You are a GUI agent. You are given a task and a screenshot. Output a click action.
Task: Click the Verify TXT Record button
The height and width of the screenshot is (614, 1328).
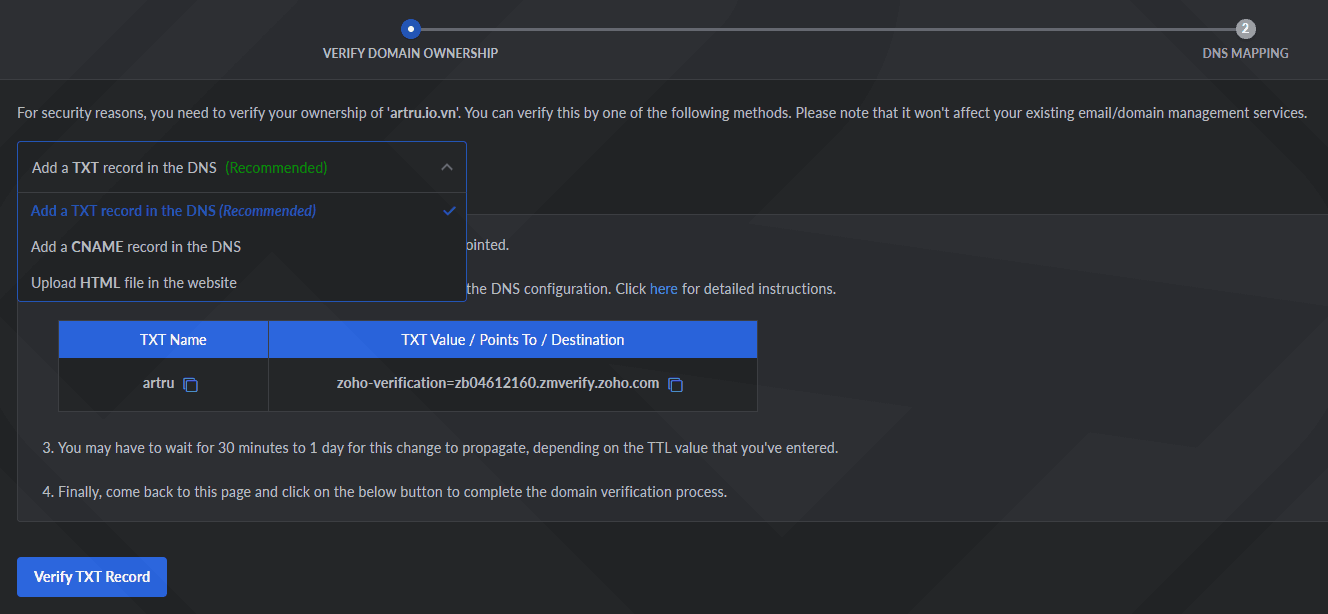pos(92,577)
